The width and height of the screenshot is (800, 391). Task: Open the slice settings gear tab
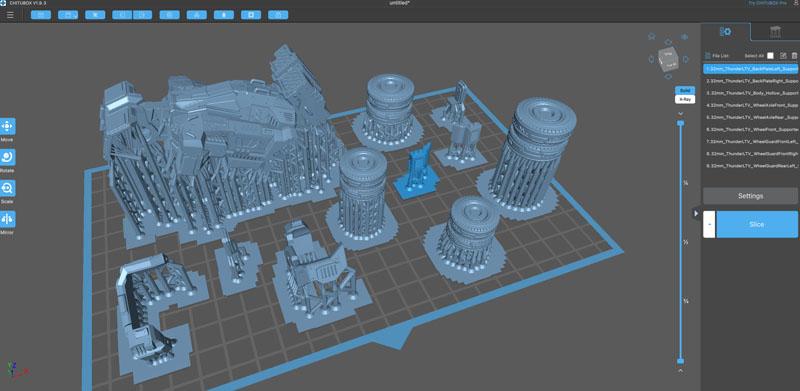point(725,32)
